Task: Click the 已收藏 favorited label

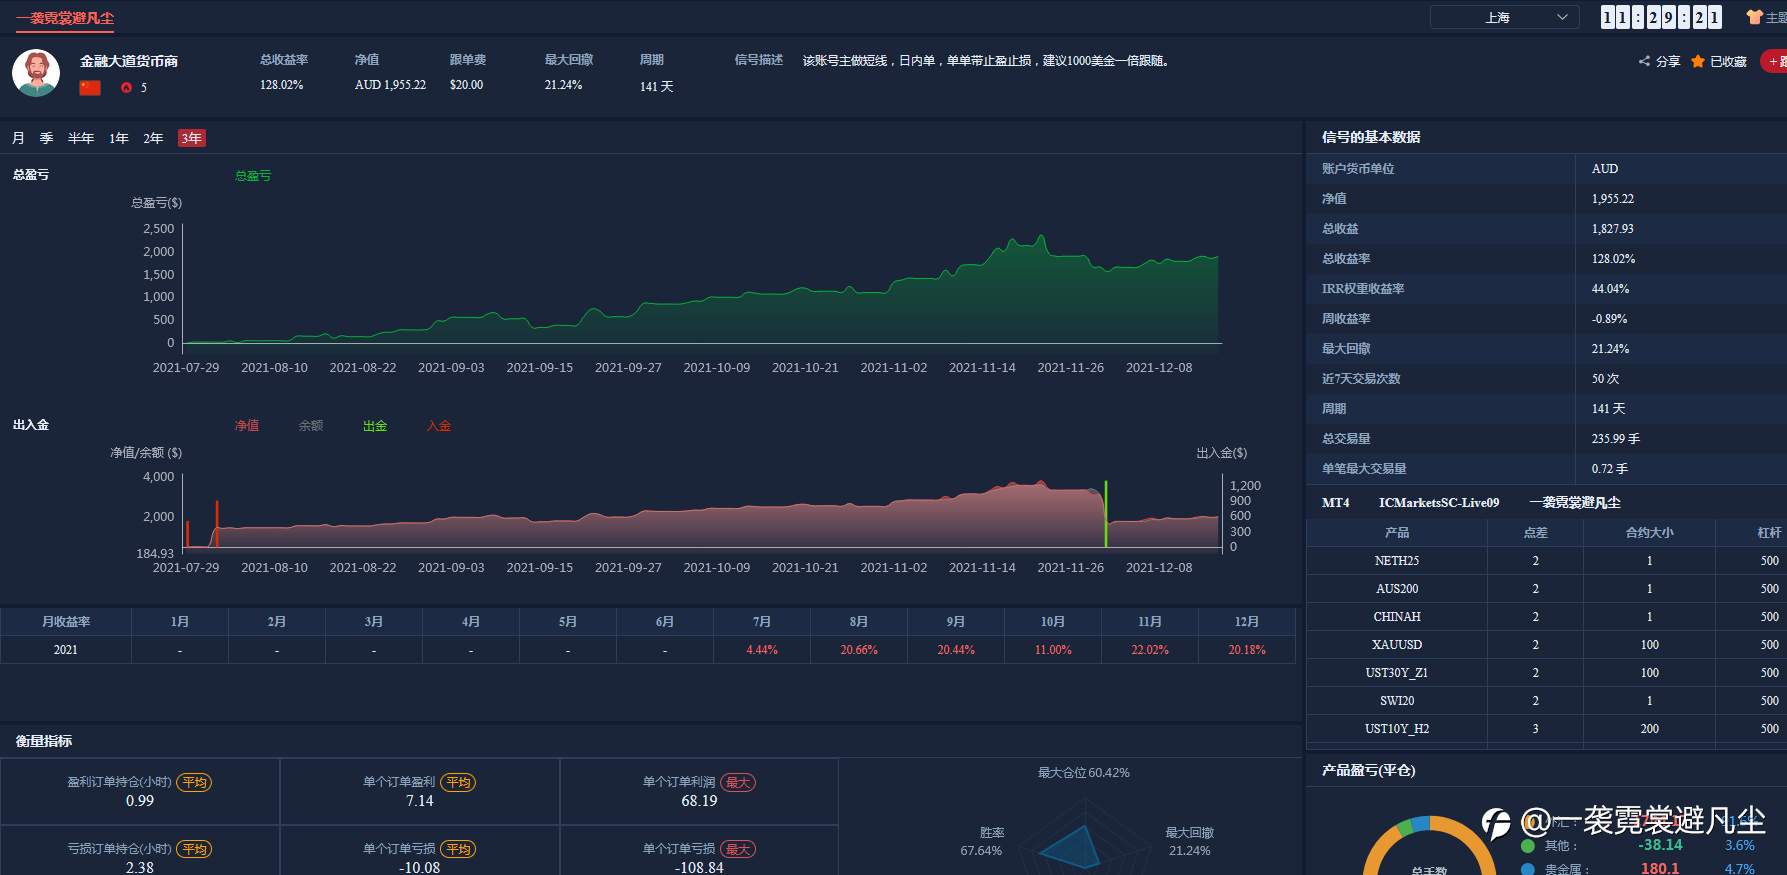Action: point(1728,62)
